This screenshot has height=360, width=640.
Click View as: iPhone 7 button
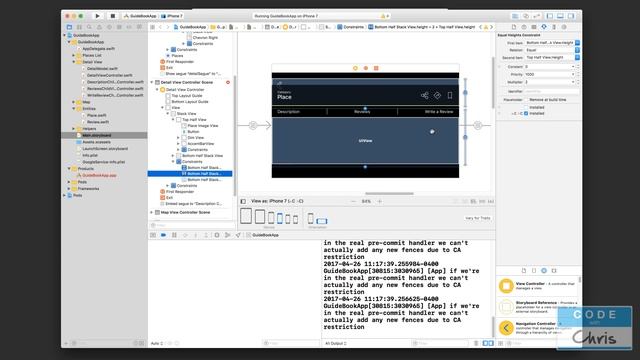(x=277, y=201)
